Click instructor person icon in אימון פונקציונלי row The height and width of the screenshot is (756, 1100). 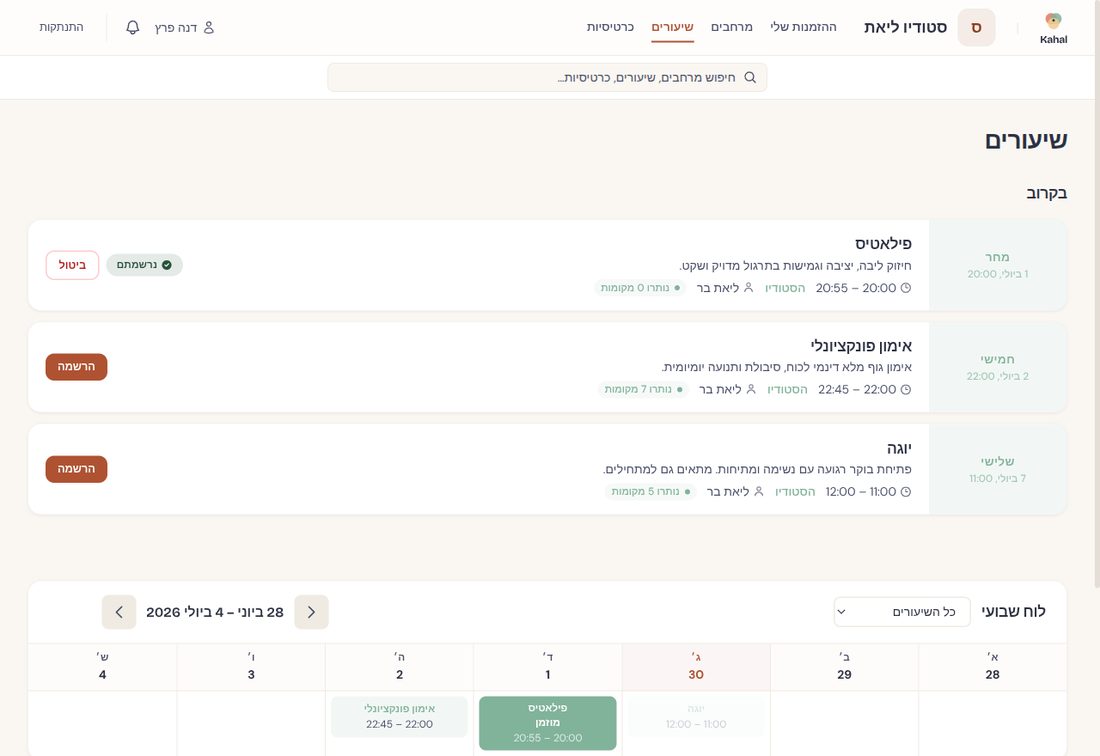point(751,389)
